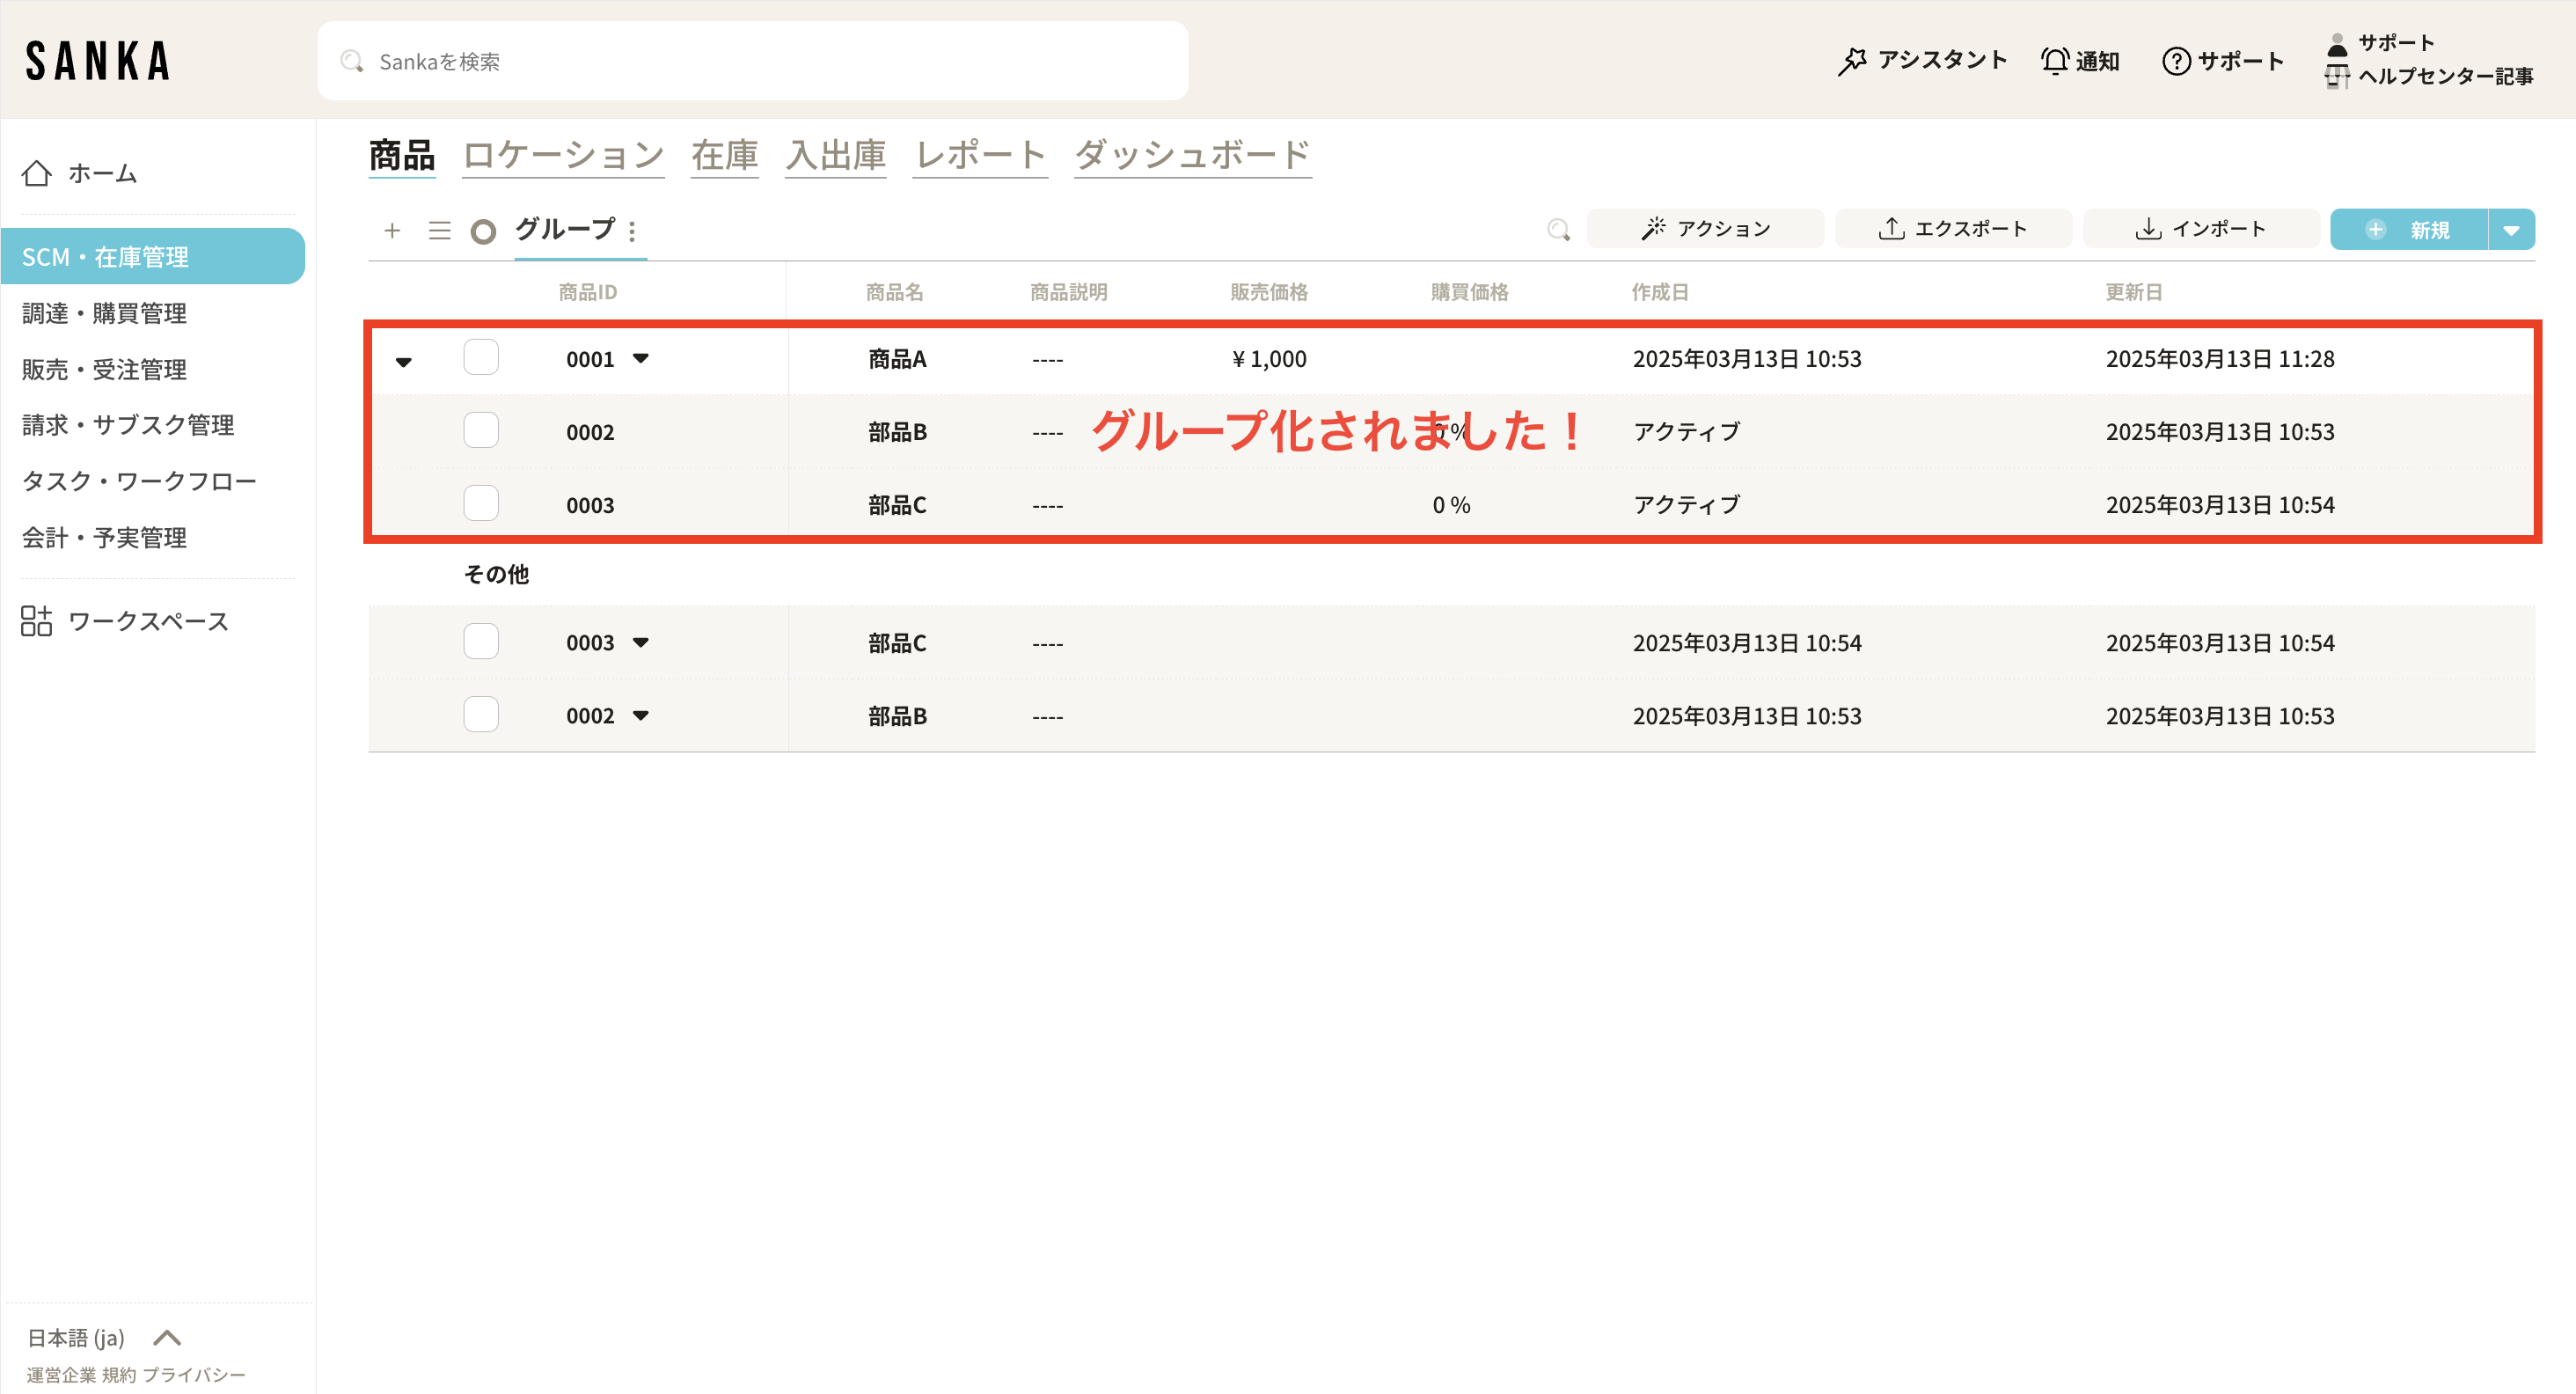Click the 通知 bell icon
The image size is (2576, 1394).
[x=2054, y=61]
